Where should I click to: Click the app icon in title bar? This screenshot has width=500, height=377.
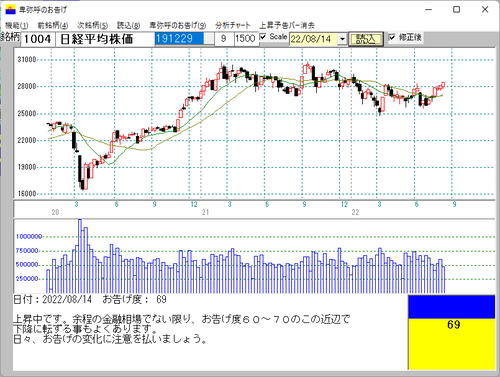10,9
